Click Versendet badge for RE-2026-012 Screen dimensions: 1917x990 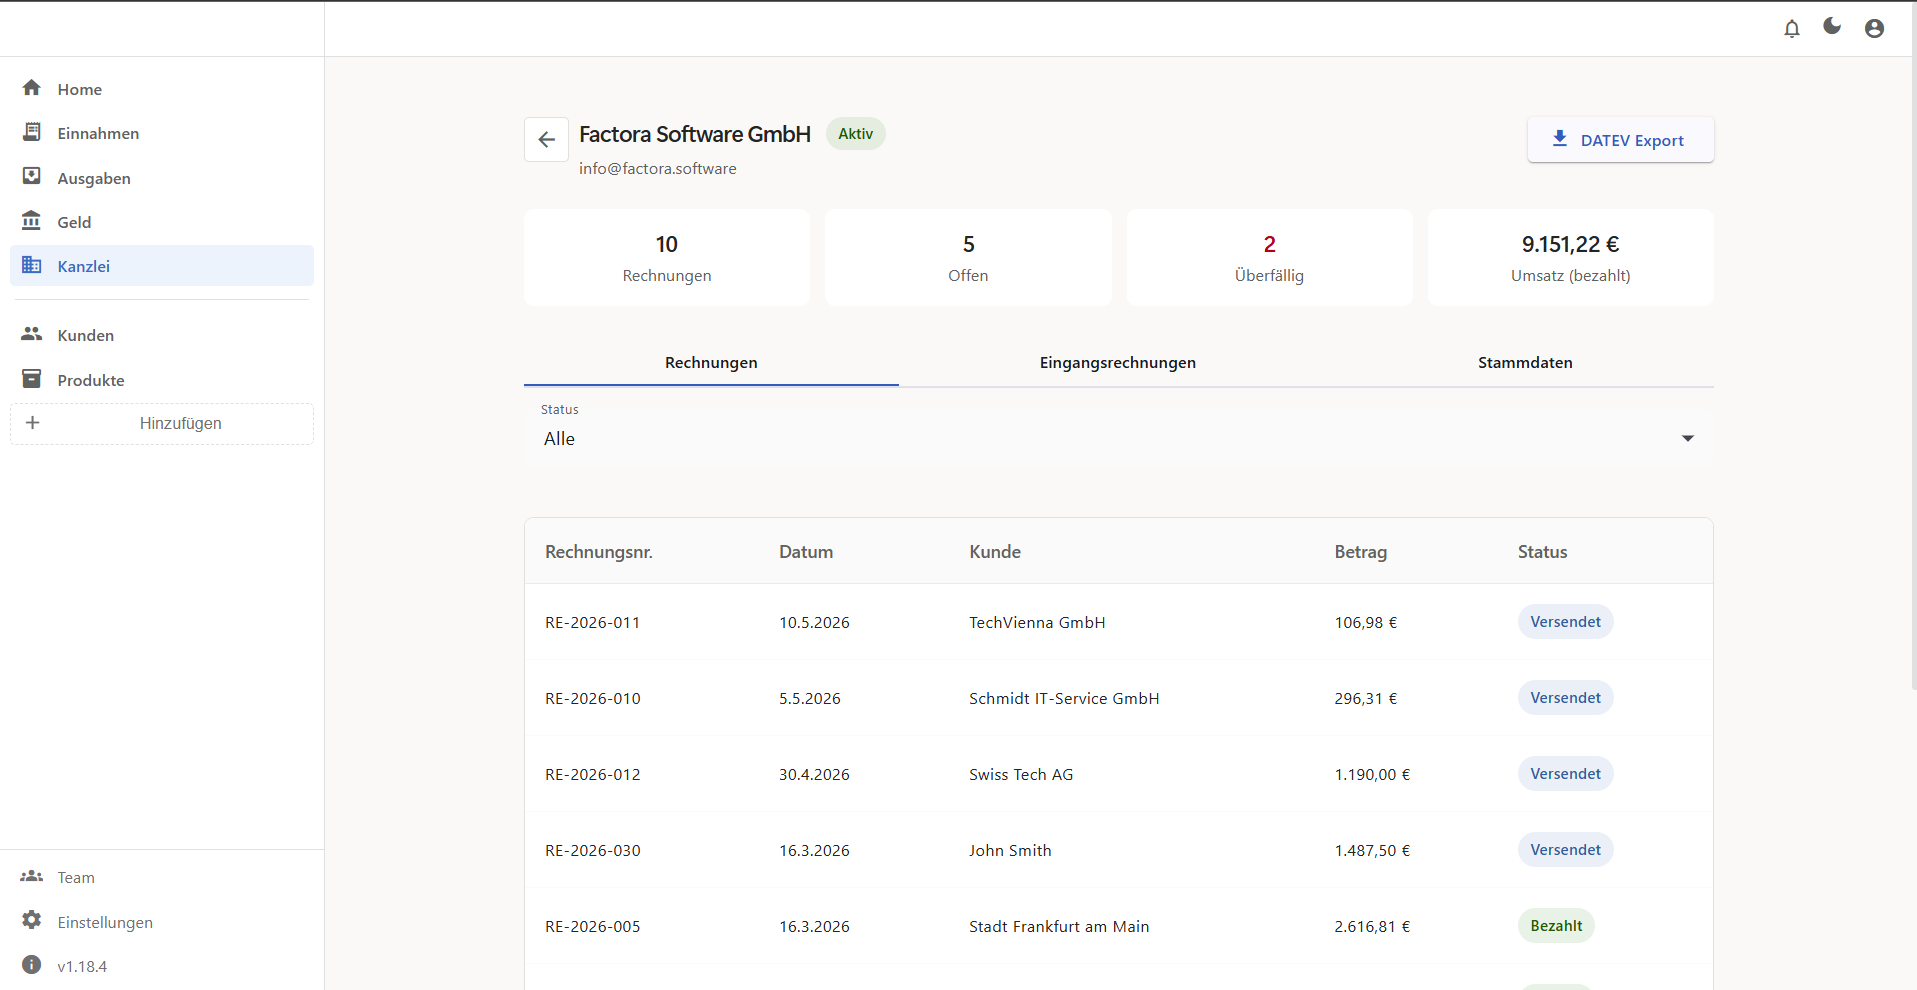pos(1565,774)
